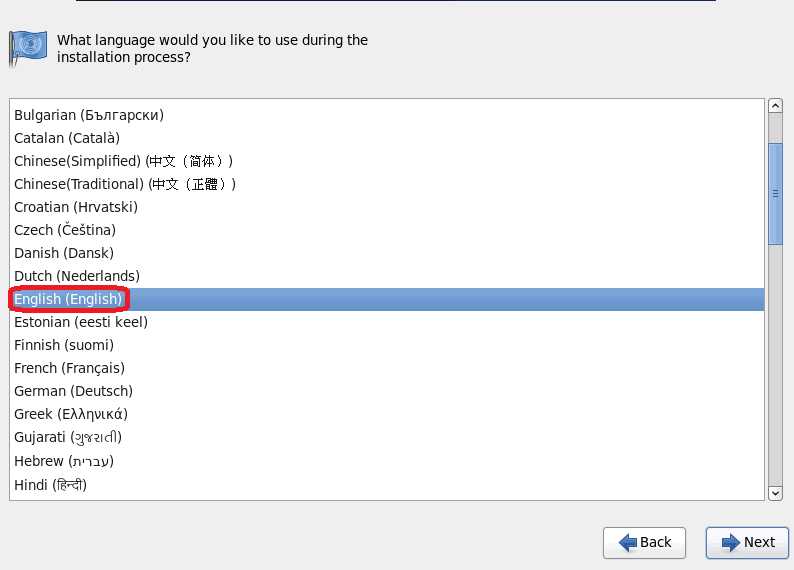Choose Catalan (Català) from list

click(x=386, y=138)
